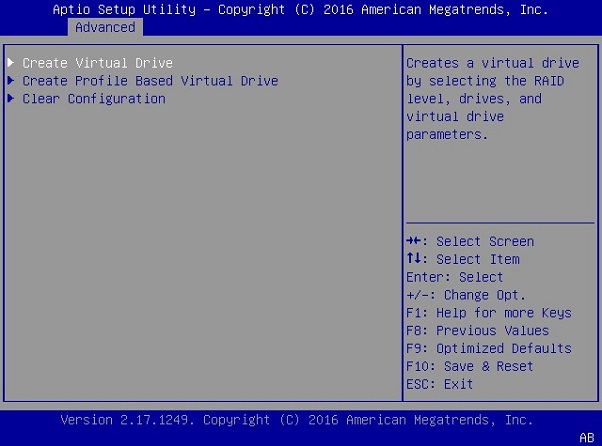
Task: Open Create Profile Based Virtual Drive
Action: 150,81
